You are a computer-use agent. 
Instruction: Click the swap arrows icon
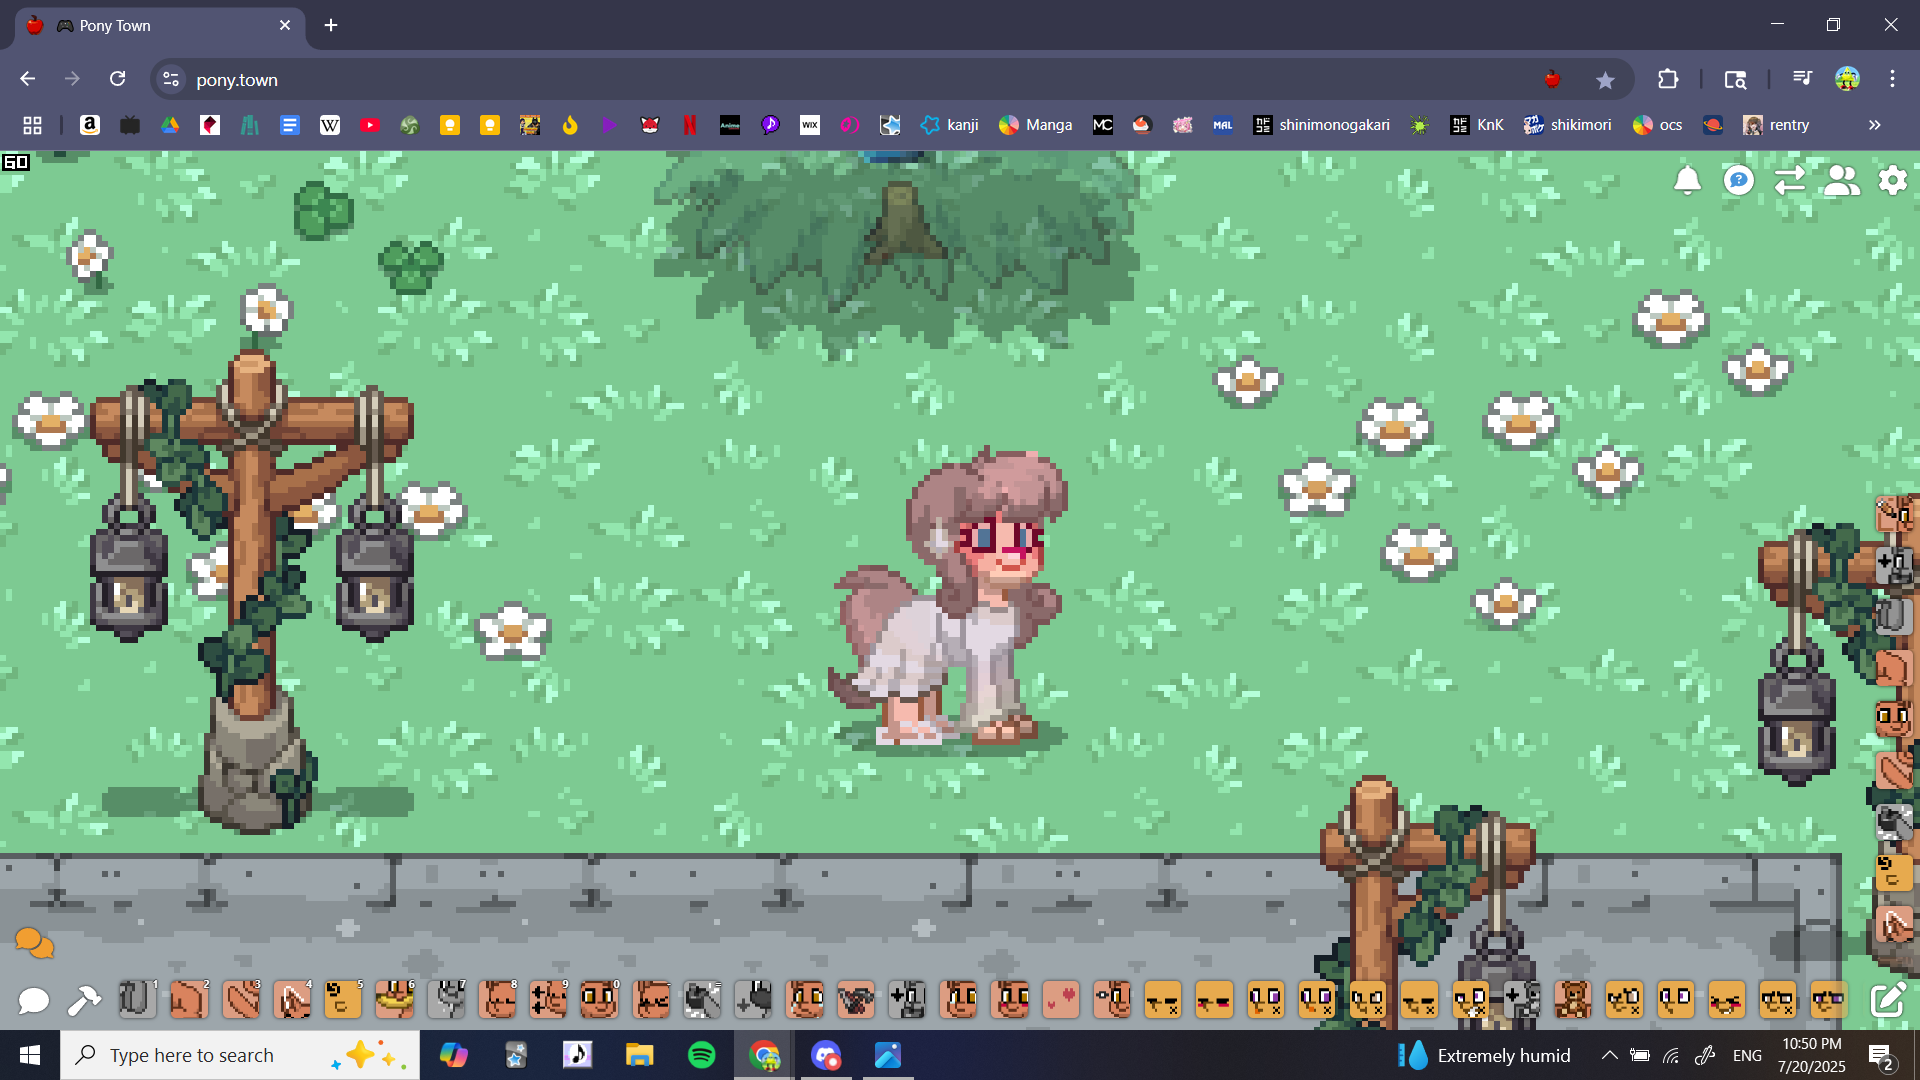[1789, 181]
